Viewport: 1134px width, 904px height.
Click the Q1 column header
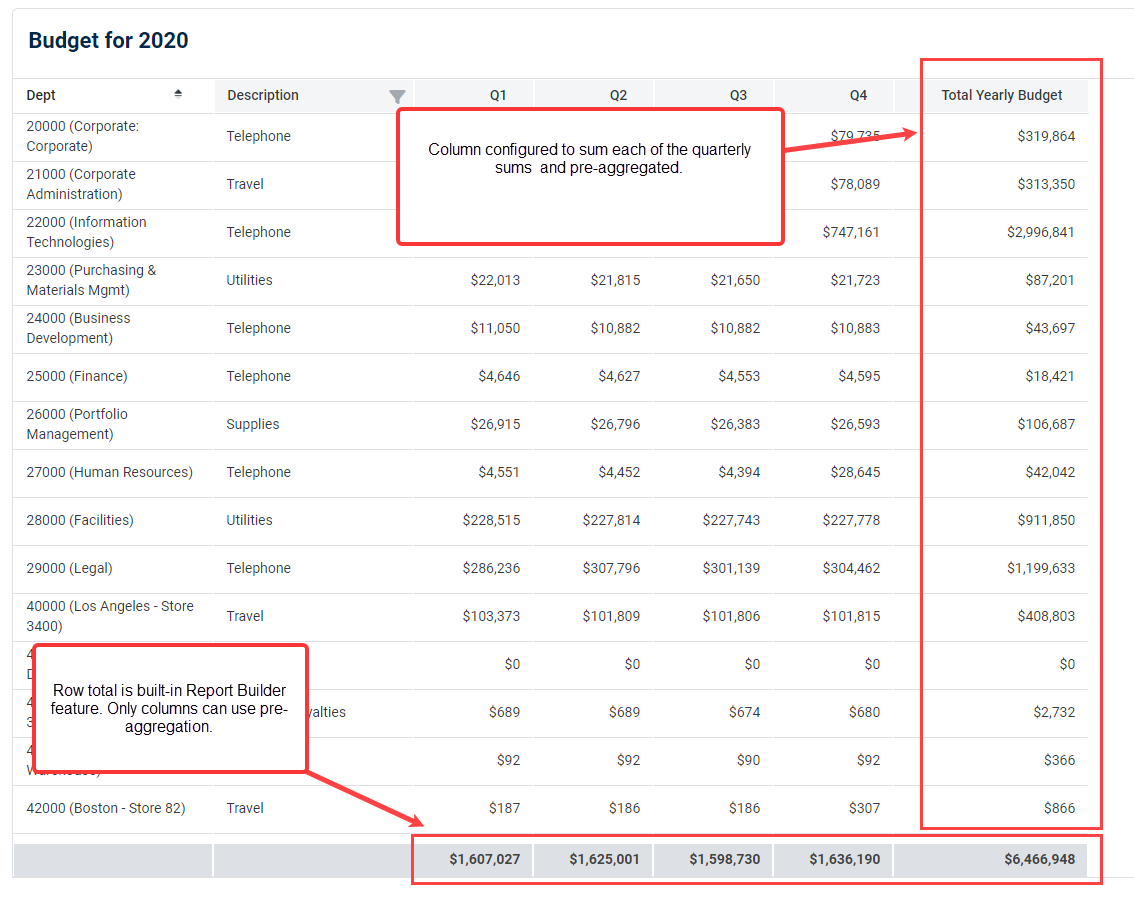pyautogui.click(x=497, y=95)
